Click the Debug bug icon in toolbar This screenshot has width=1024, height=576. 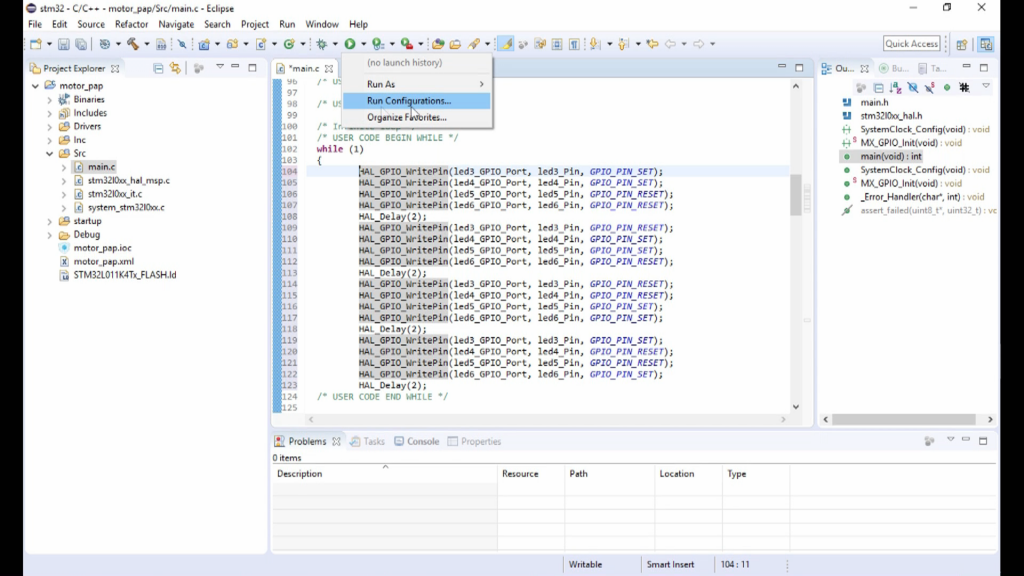click(321, 44)
